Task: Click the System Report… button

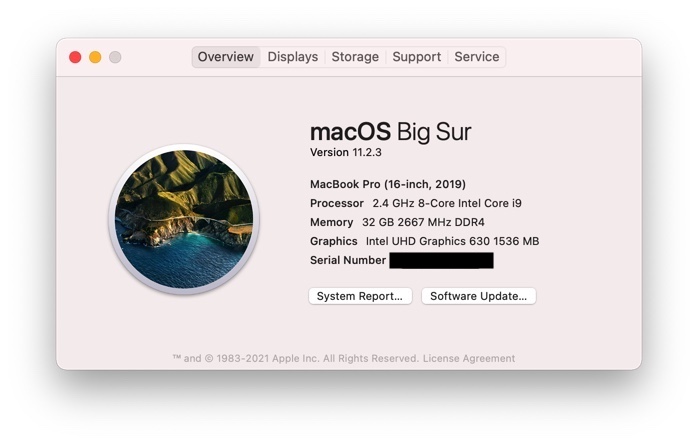Action: pyautogui.click(x=360, y=296)
